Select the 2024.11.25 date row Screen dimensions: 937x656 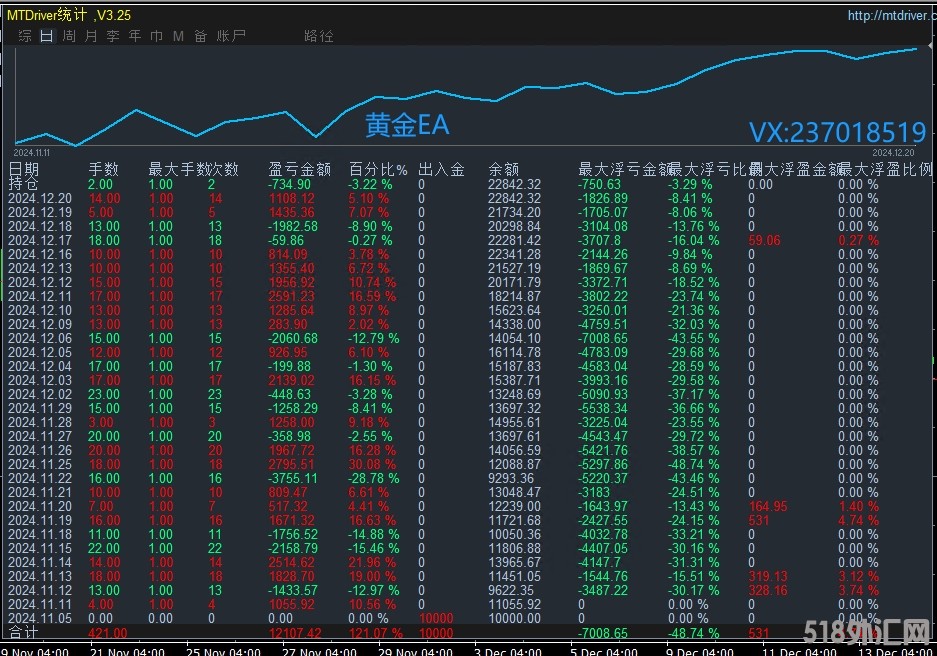coord(40,464)
